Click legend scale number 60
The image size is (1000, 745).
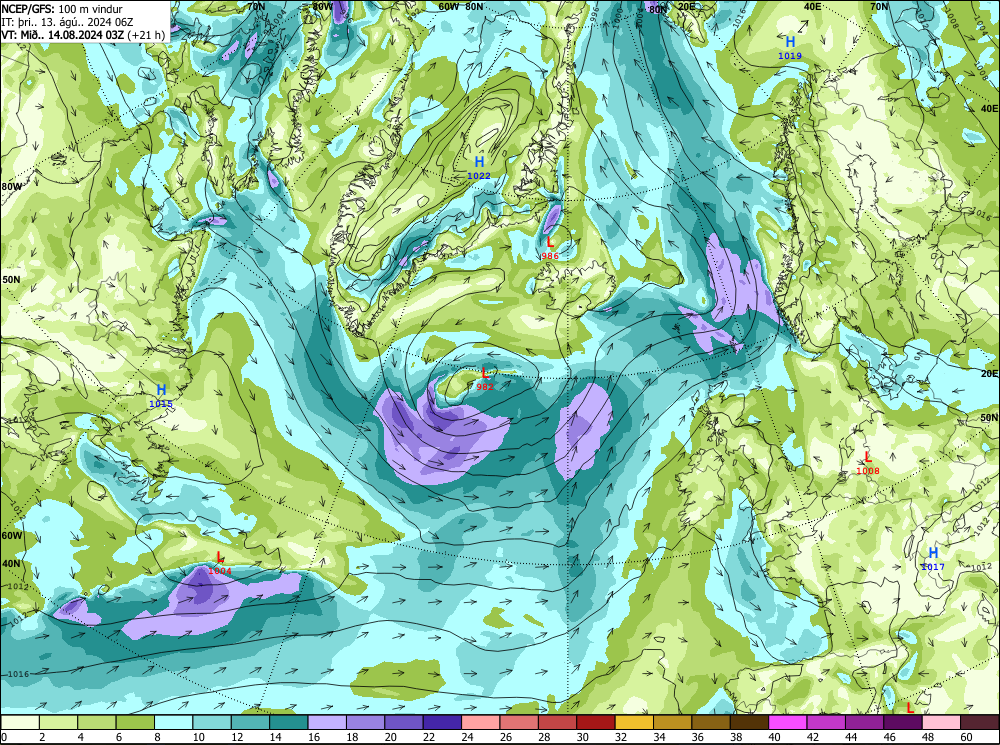pyautogui.click(x=966, y=737)
